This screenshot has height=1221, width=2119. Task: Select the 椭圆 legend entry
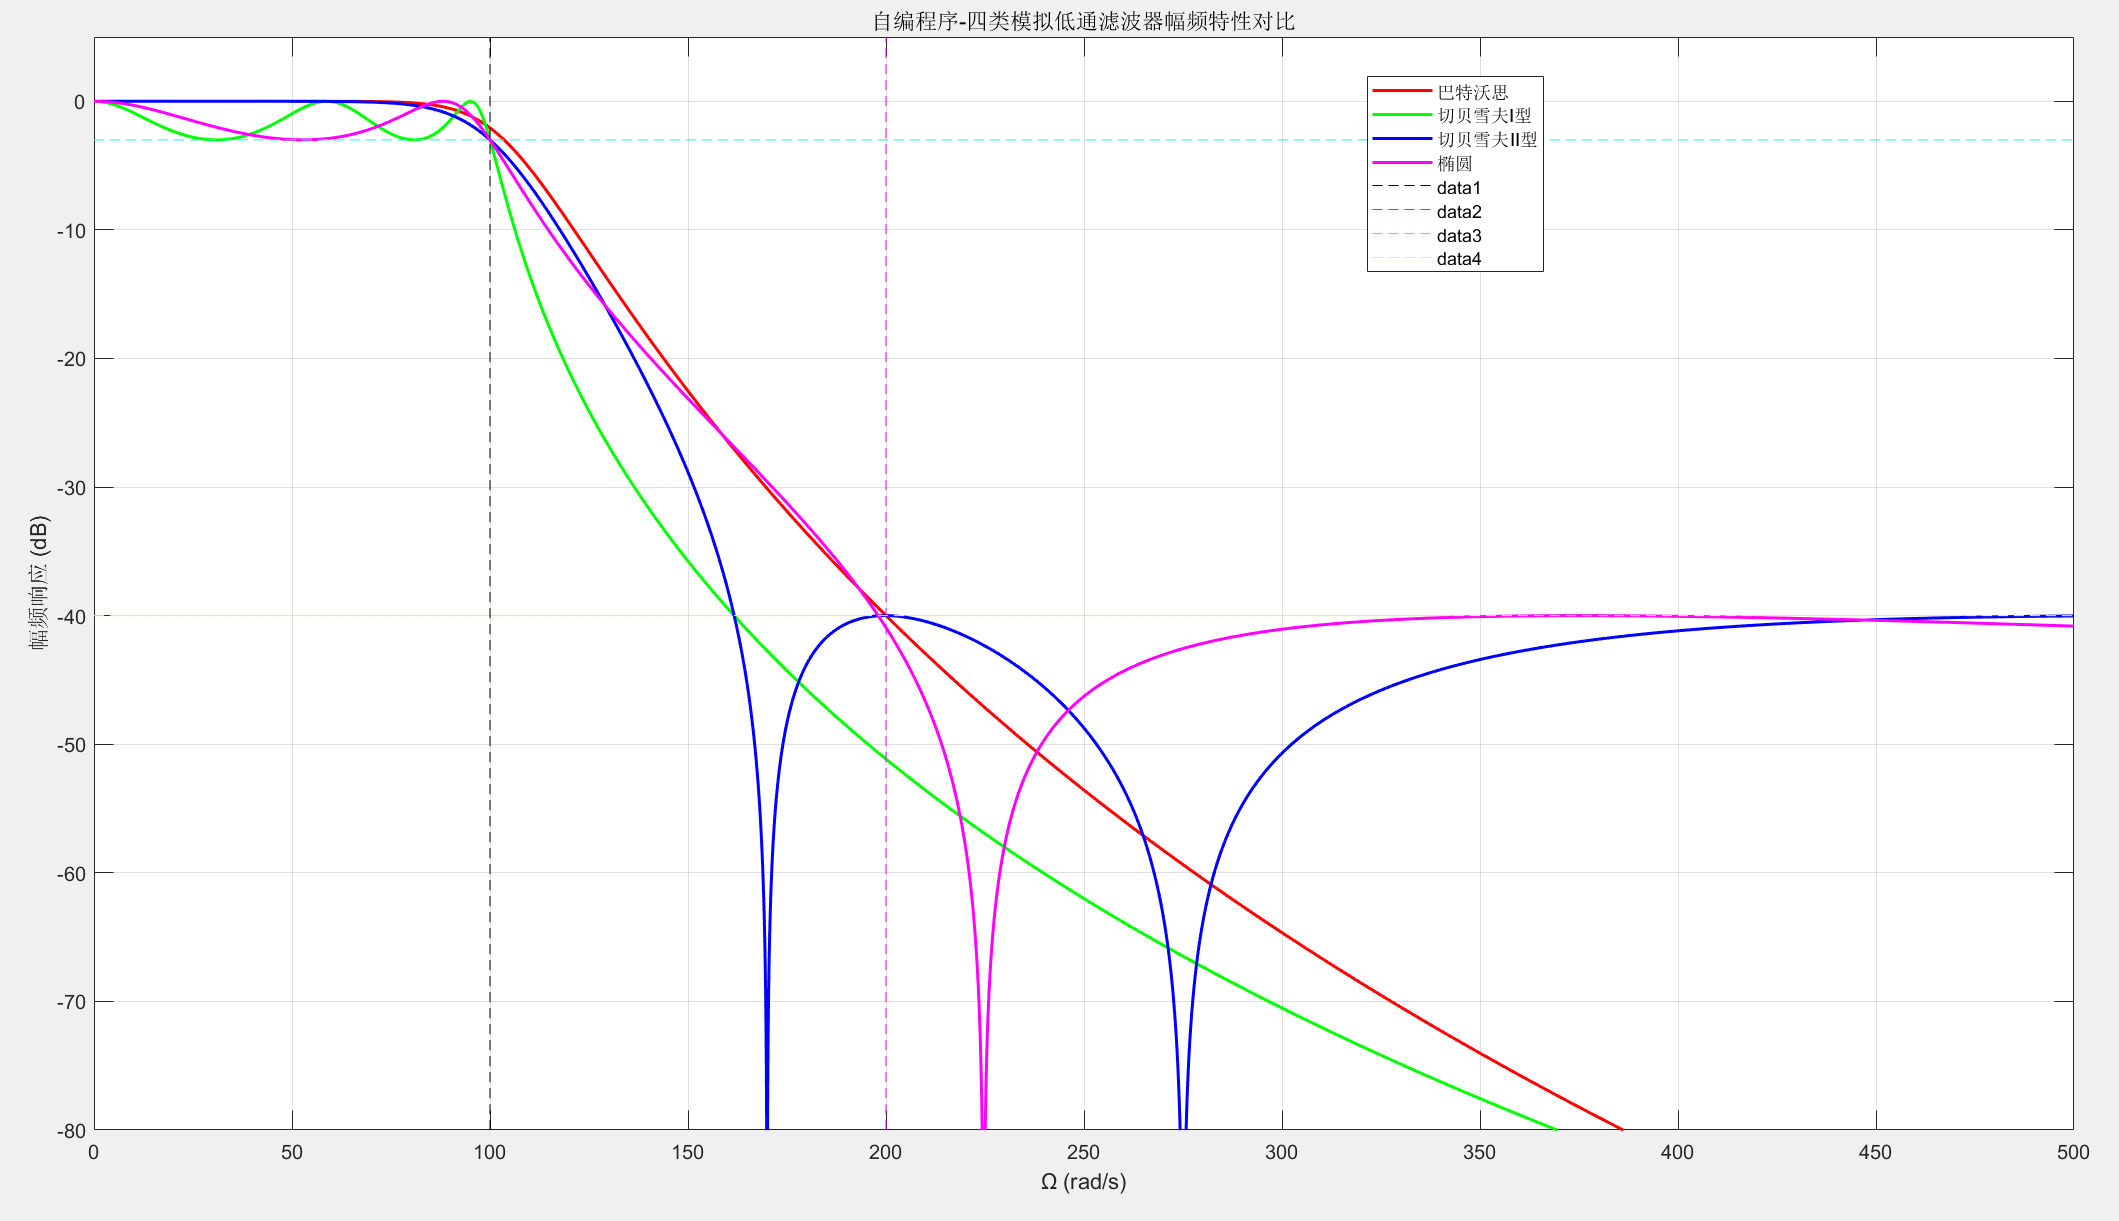click(x=1455, y=164)
